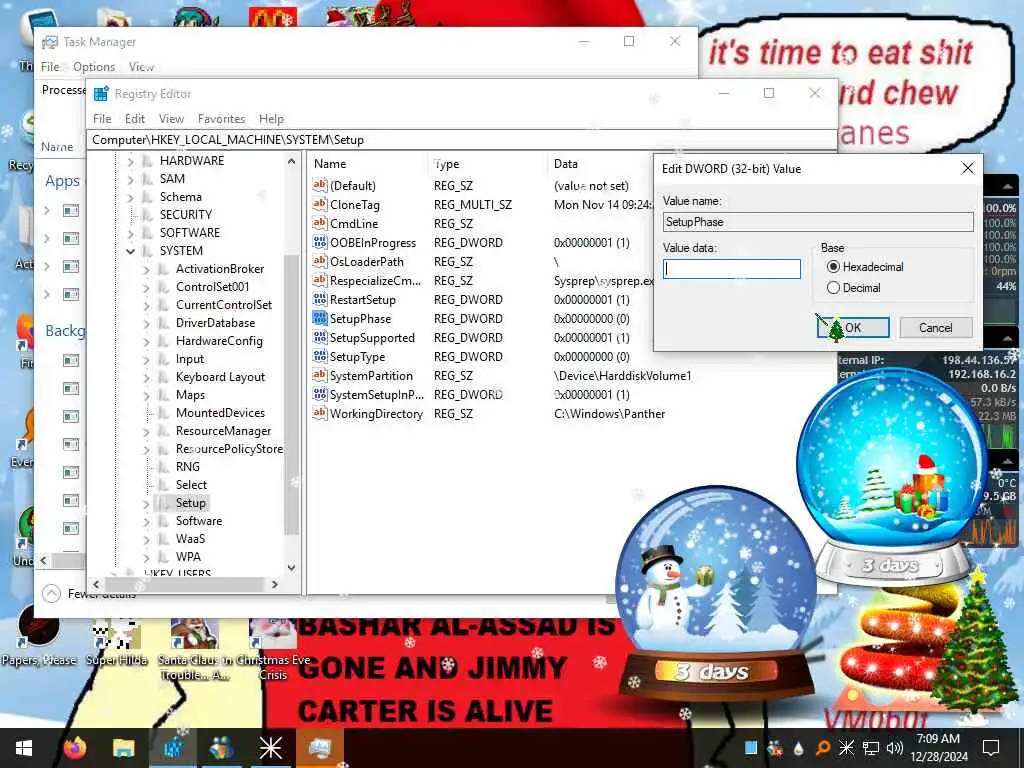Viewport: 1024px width, 768px height.
Task: Select the Decimal base radio button
Action: [833, 287]
